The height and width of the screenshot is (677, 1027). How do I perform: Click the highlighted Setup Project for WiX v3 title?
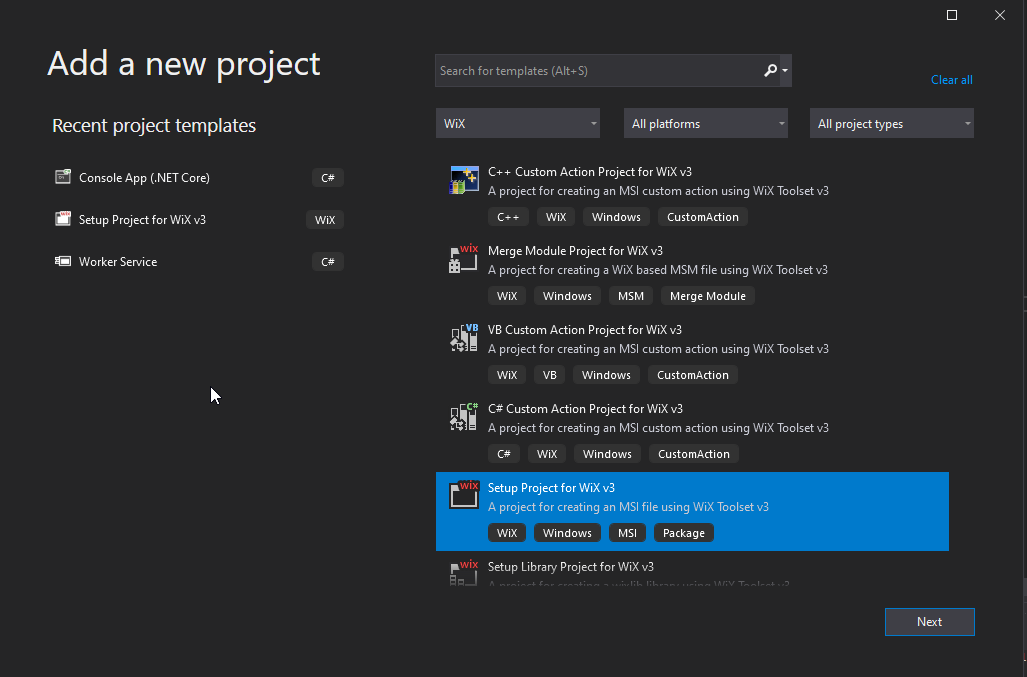(551, 488)
